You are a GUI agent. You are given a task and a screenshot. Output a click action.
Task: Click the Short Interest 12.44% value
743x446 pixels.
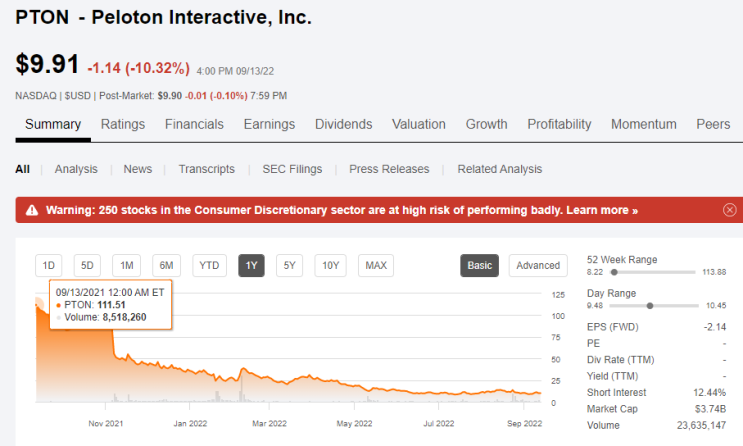pos(709,392)
